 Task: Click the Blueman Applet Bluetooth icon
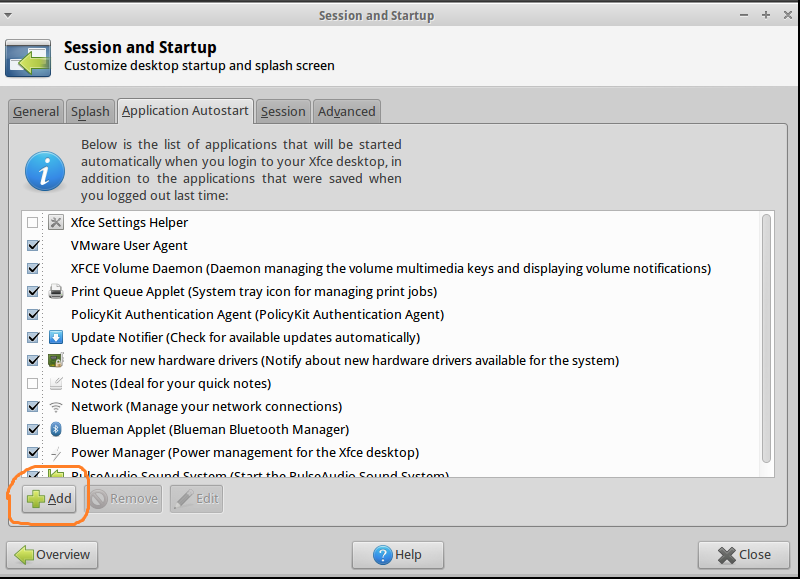[x=55, y=429]
